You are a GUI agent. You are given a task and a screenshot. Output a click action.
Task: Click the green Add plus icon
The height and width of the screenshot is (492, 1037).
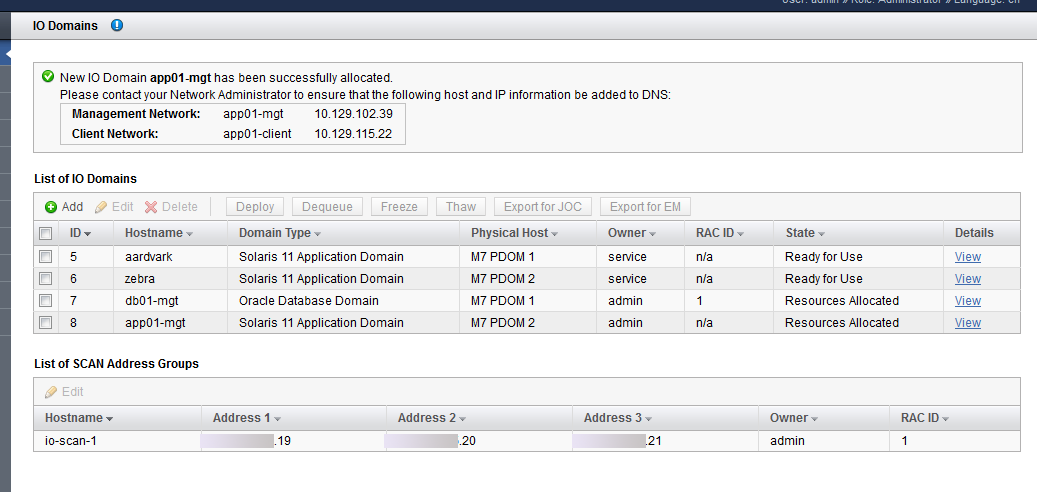[x=51, y=207]
